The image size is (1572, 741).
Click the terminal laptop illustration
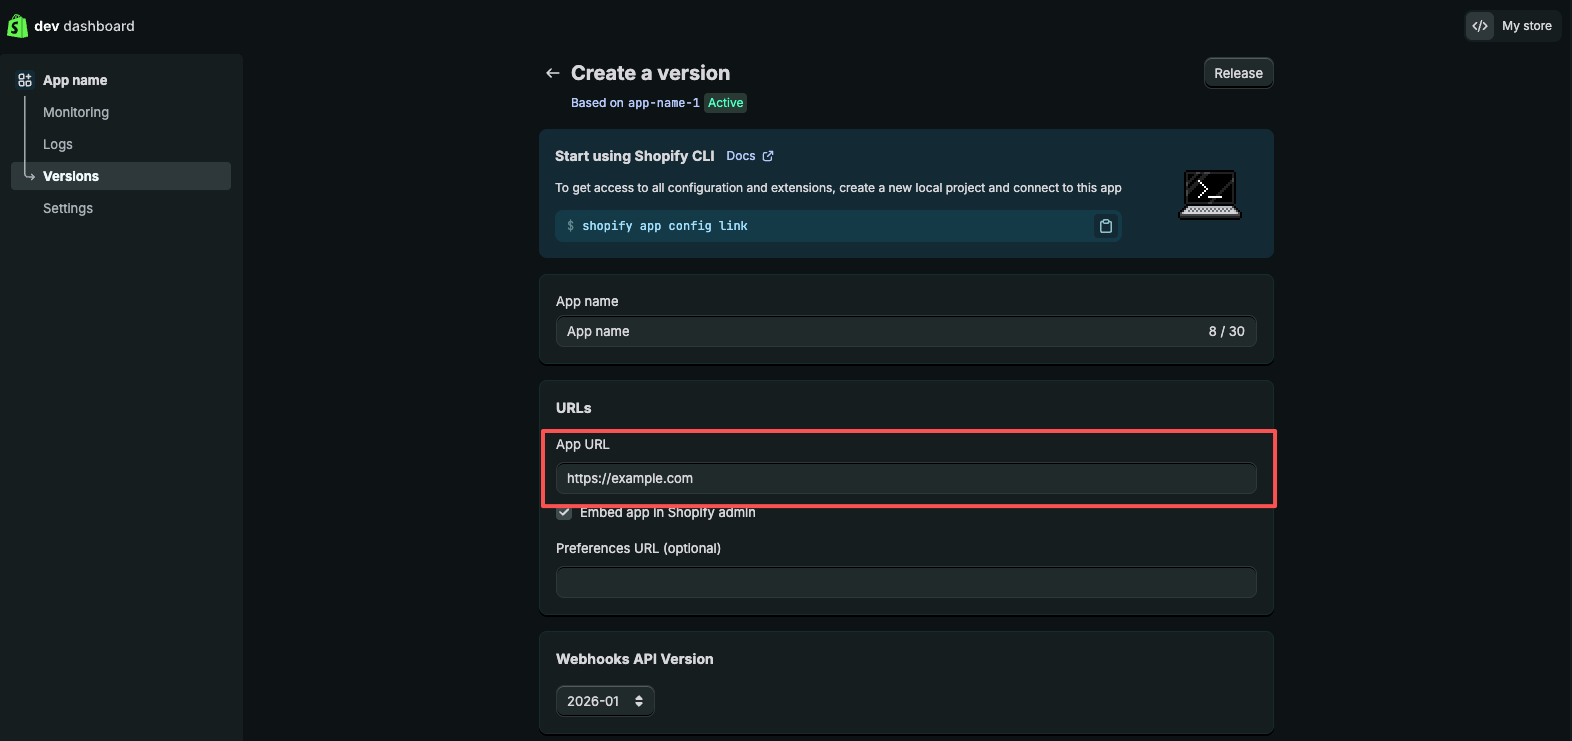1209,194
